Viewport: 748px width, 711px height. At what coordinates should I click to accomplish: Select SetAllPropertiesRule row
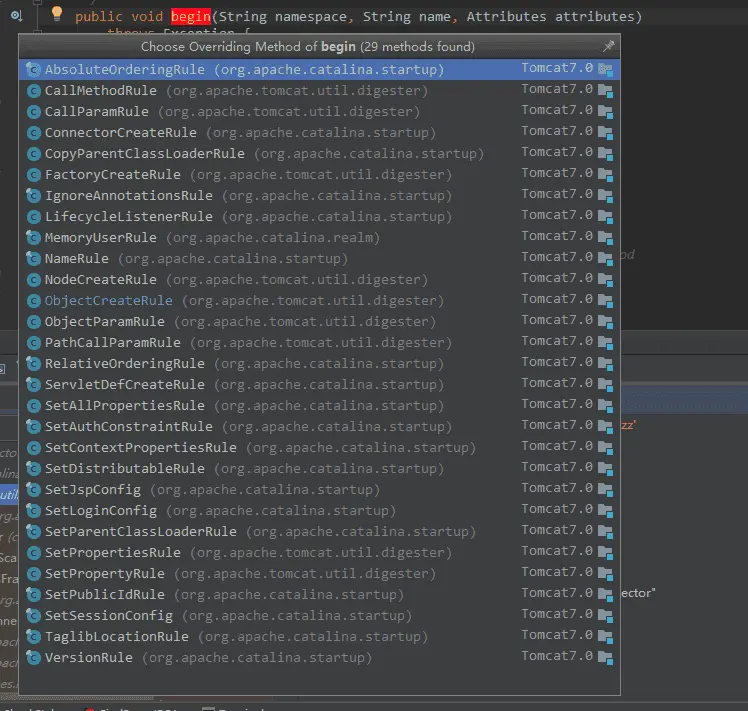click(x=319, y=405)
